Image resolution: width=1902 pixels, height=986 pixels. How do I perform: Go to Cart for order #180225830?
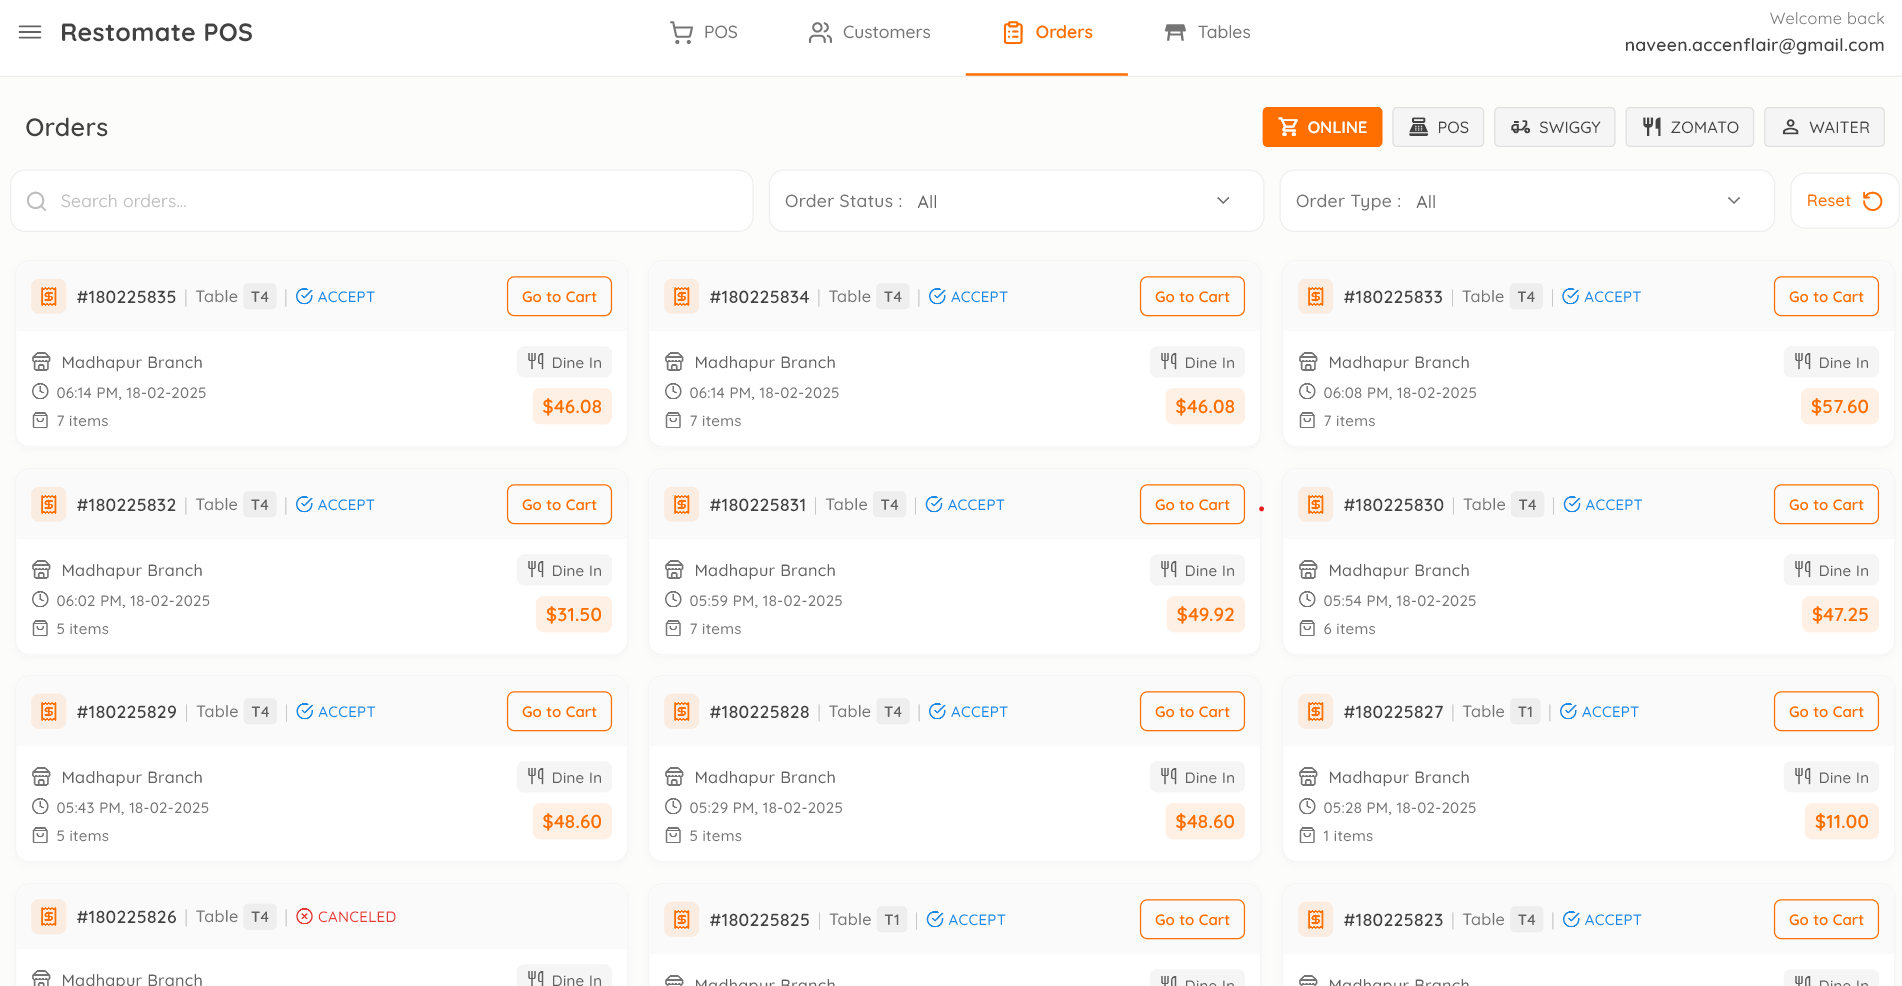coord(1826,504)
